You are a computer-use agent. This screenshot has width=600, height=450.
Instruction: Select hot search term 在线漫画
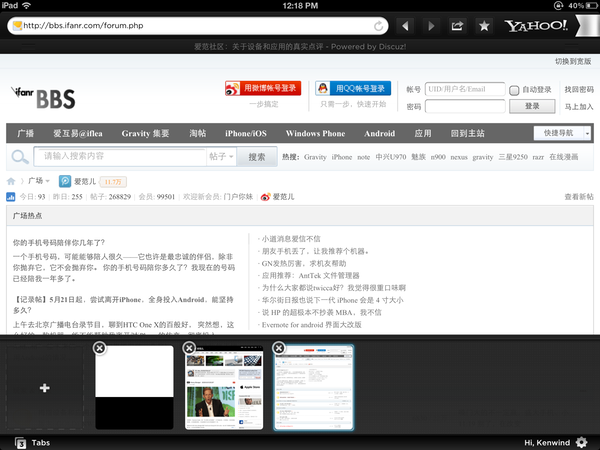tap(564, 157)
